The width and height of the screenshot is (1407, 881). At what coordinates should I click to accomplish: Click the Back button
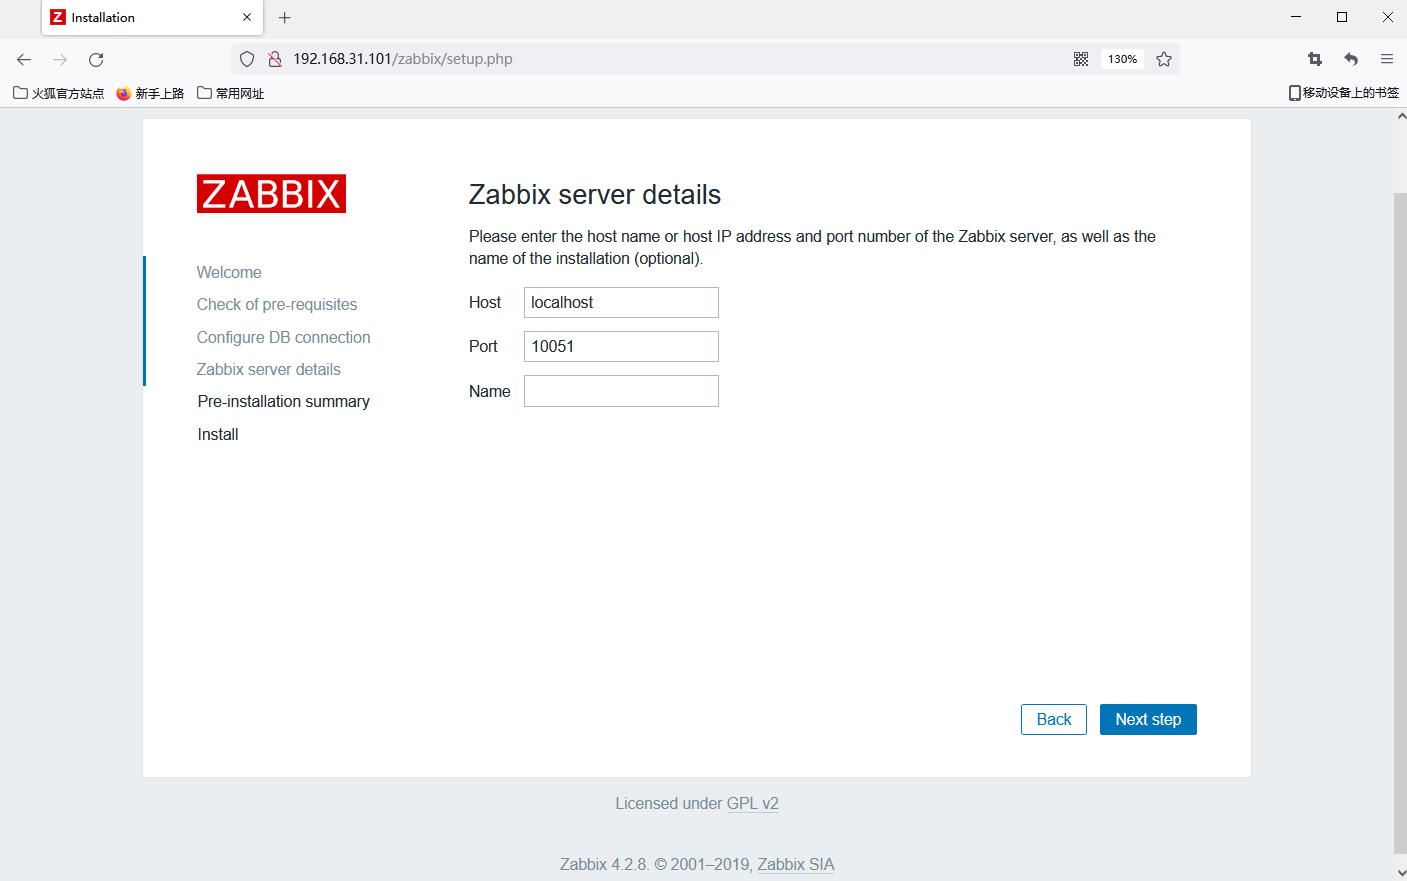[x=1053, y=719]
